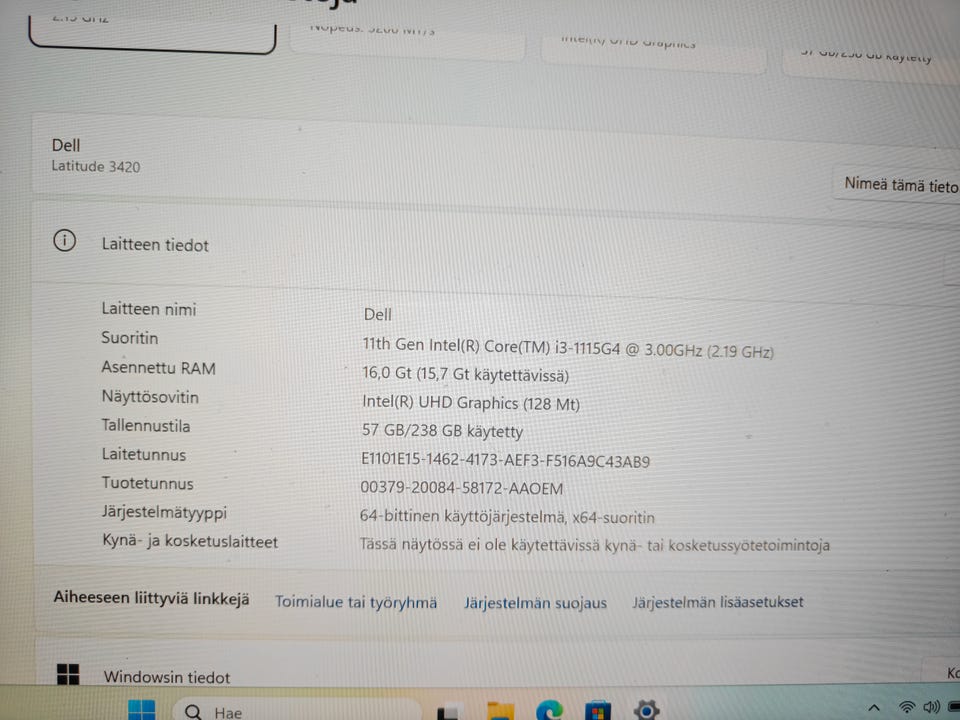Click the Windows logo beside Windowsin tiedot
960x720 pixels.
[68, 674]
